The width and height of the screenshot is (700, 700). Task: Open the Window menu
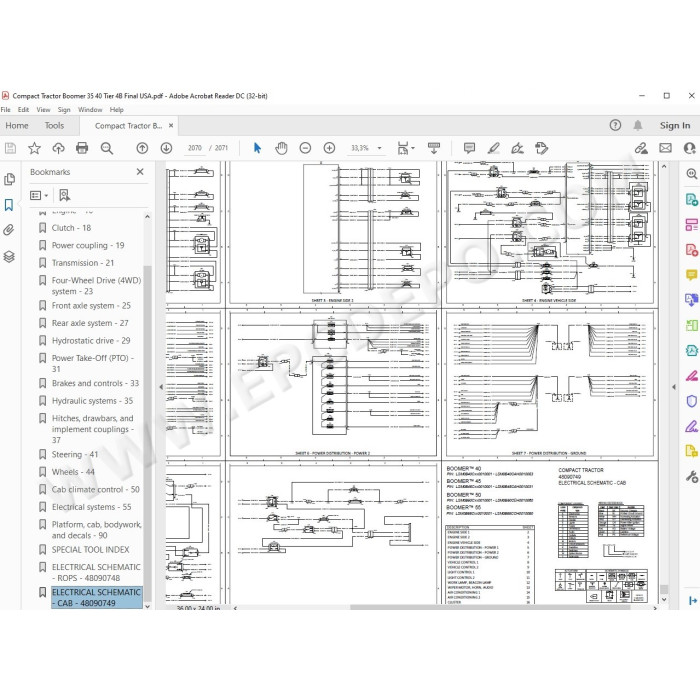(90, 109)
